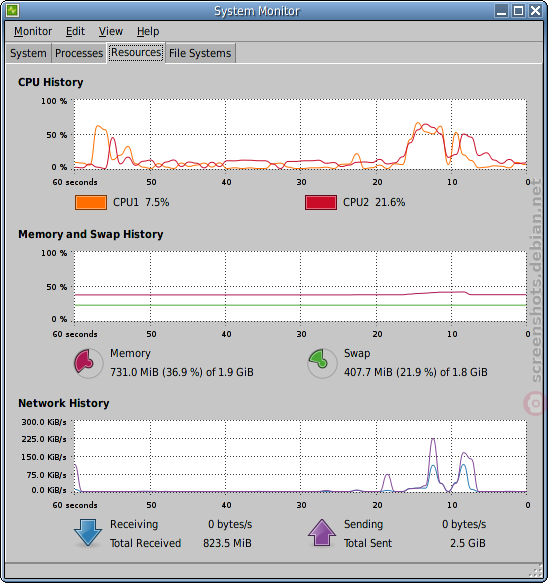Switch to the System tab
The width and height of the screenshot is (548, 583).
28,53
